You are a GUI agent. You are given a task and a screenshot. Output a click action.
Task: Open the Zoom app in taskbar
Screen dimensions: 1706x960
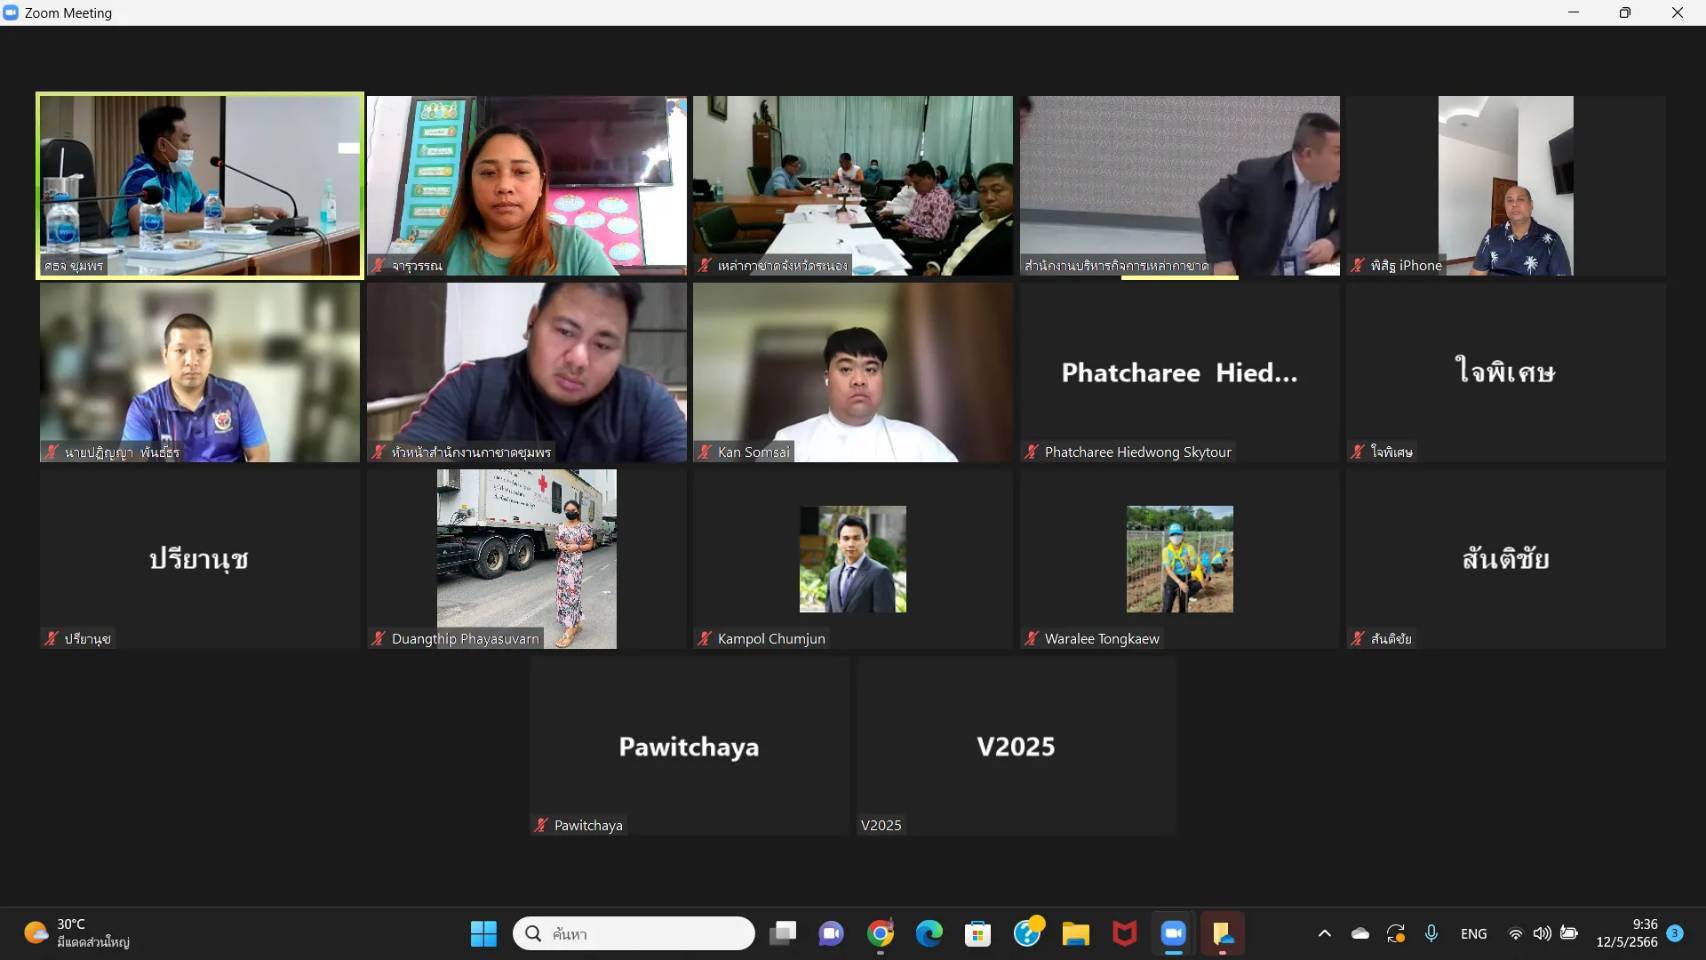pyautogui.click(x=1173, y=933)
